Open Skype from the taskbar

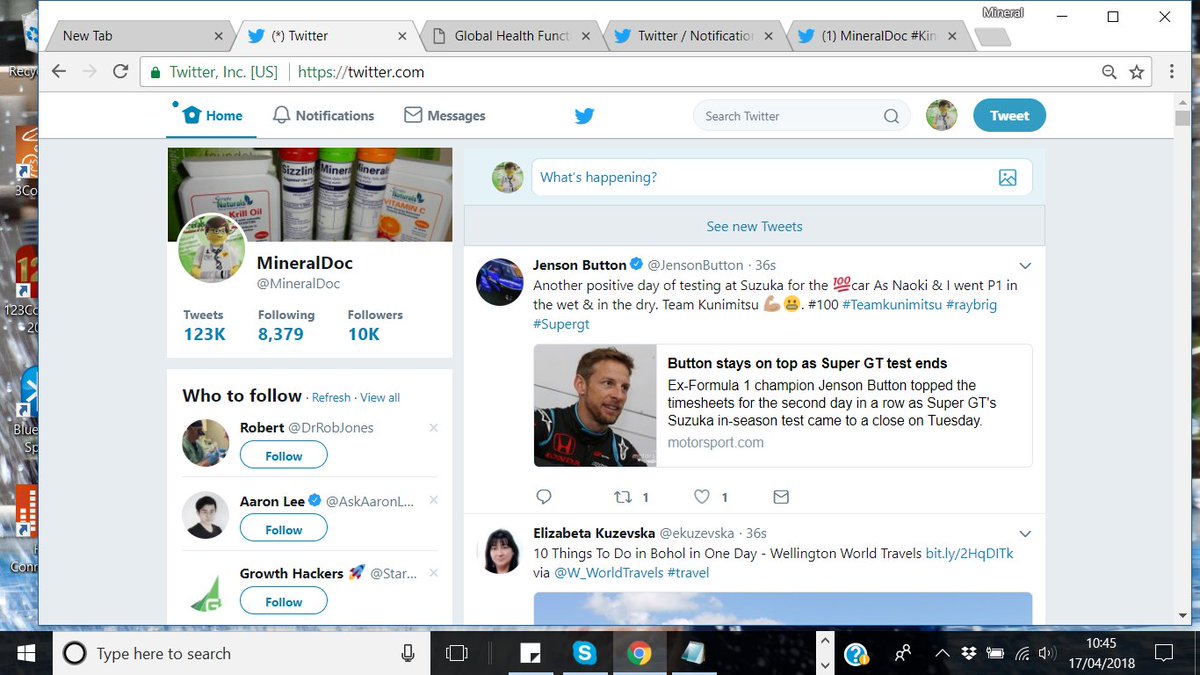click(x=585, y=653)
